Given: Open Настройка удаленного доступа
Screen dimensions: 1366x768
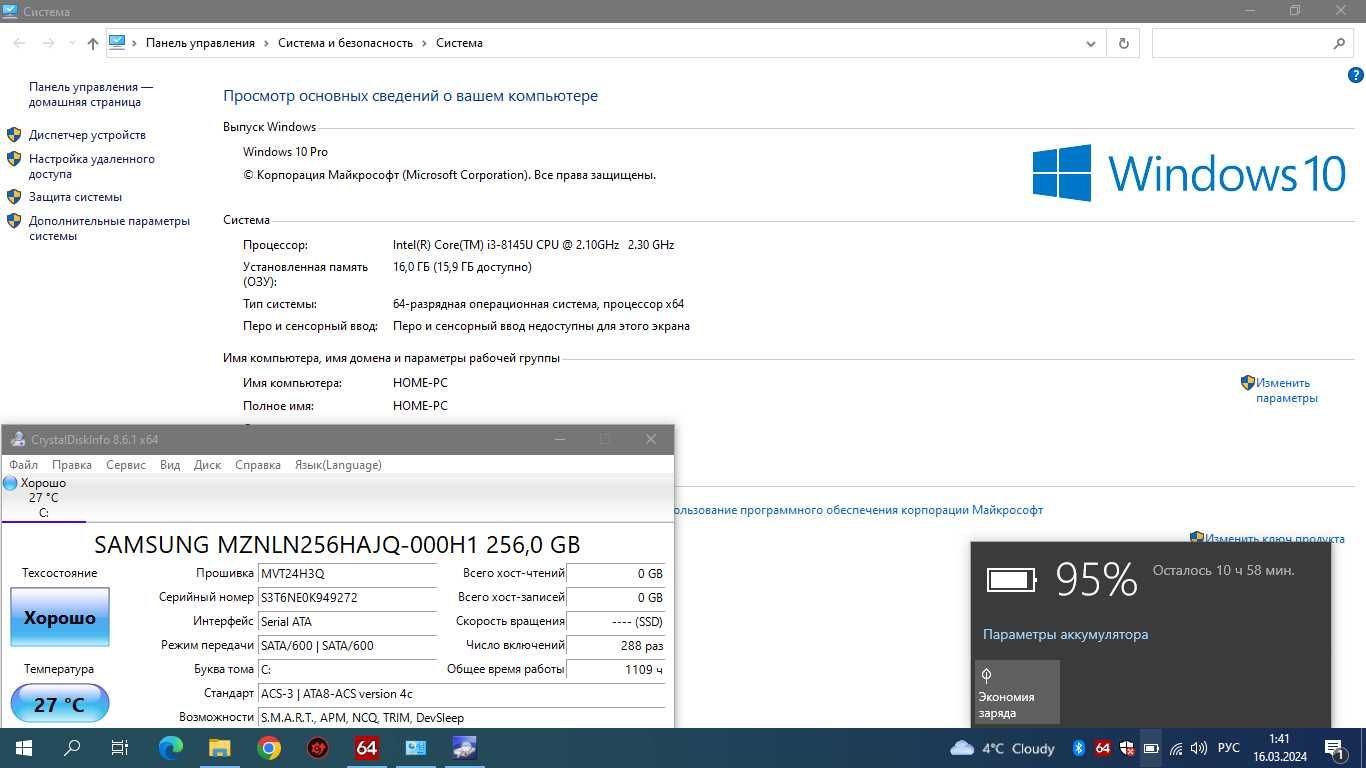Looking at the screenshot, I should tap(91, 166).
